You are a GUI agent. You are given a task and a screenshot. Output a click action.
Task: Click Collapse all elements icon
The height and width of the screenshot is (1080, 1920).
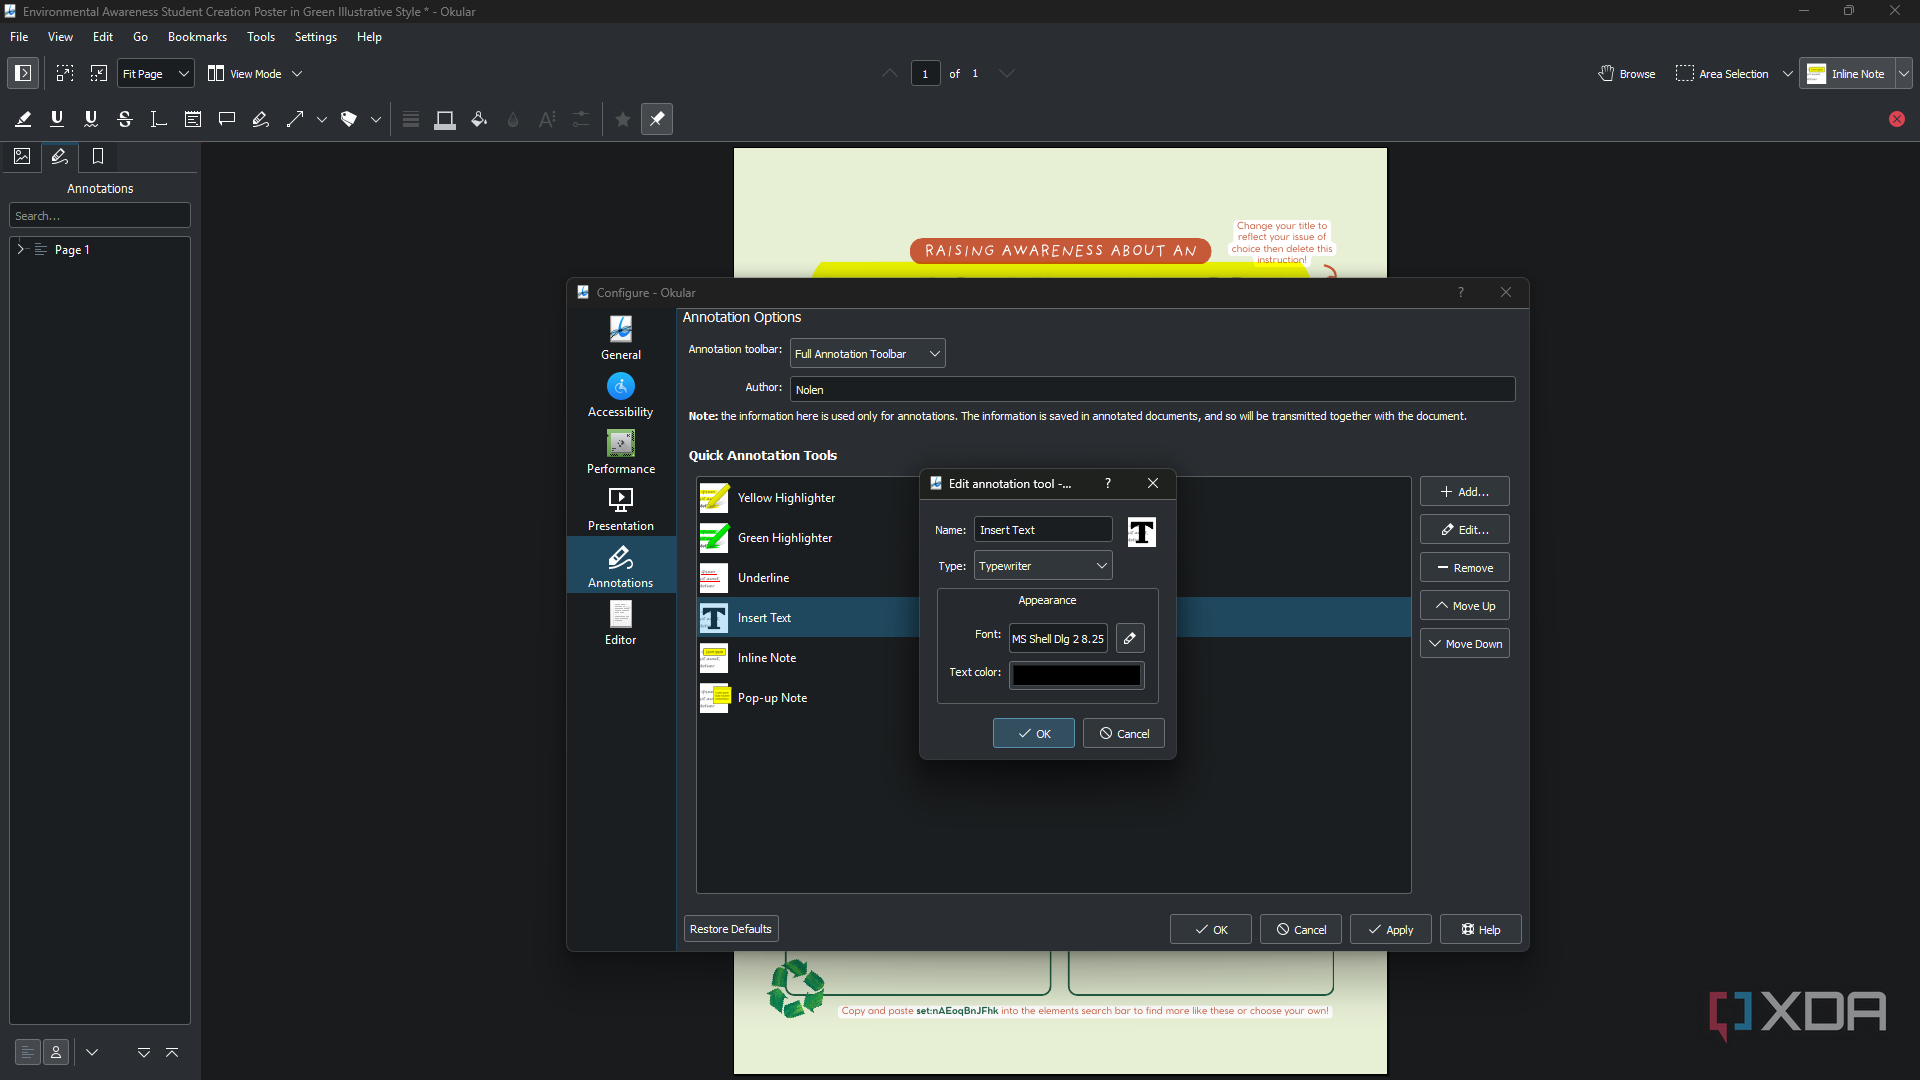click(x=172, y=1052)
